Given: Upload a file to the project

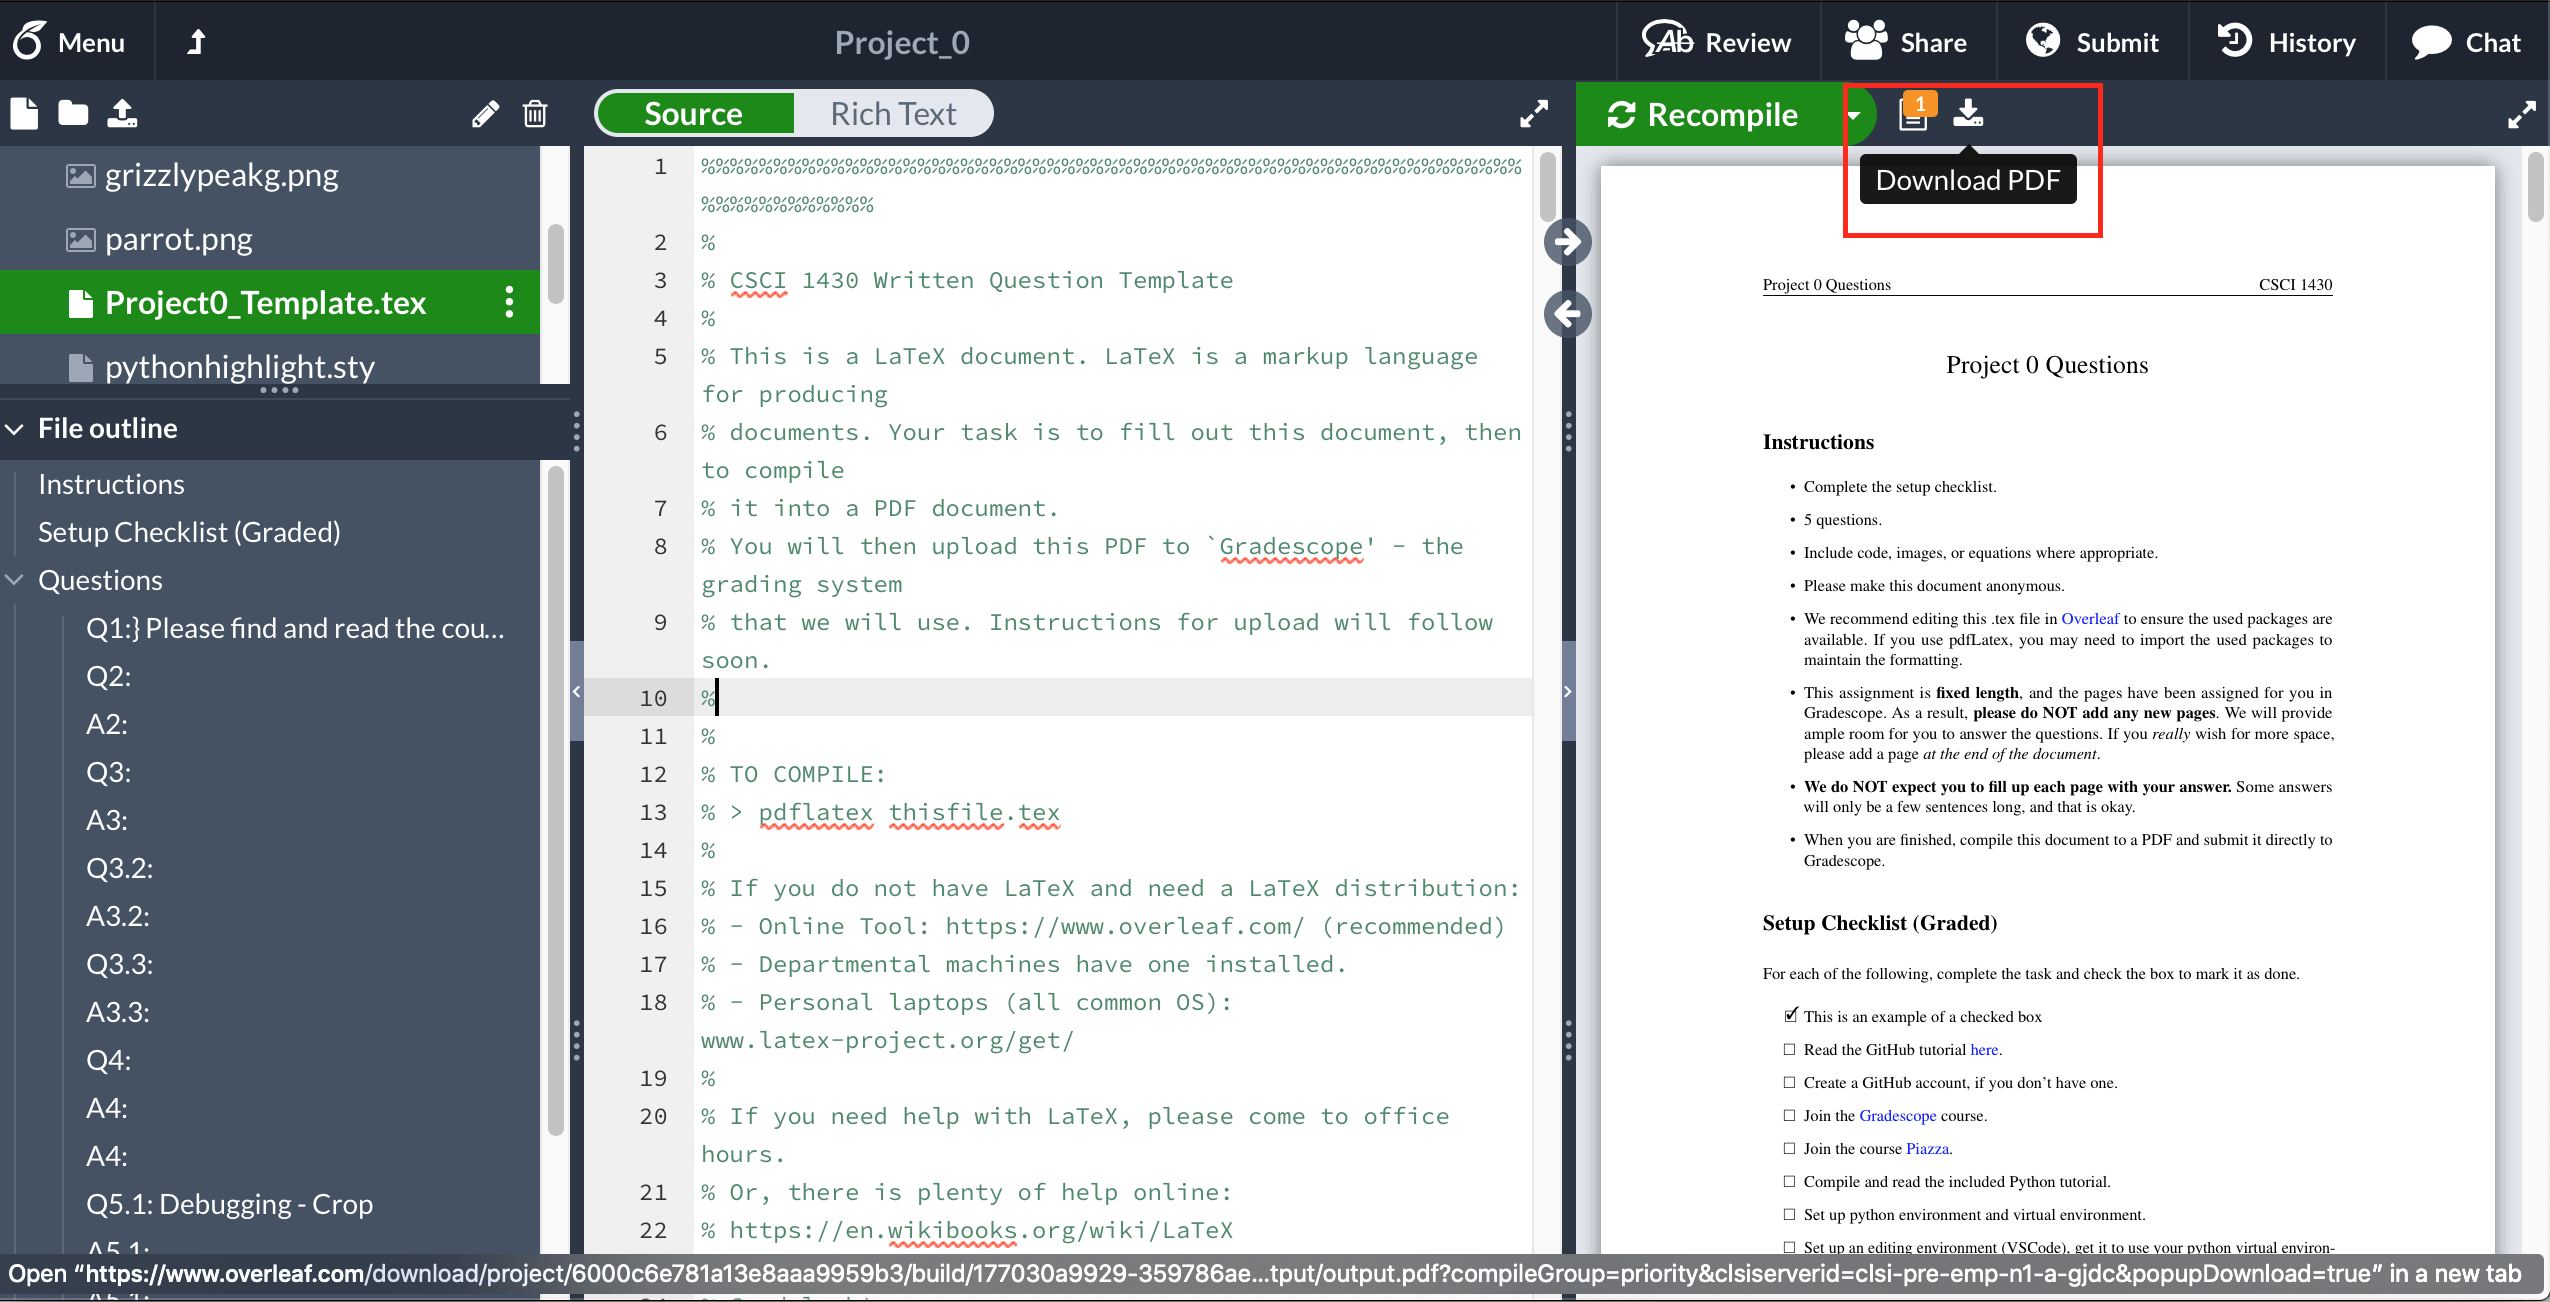Looking at the screenshot, I should point(123,113).
